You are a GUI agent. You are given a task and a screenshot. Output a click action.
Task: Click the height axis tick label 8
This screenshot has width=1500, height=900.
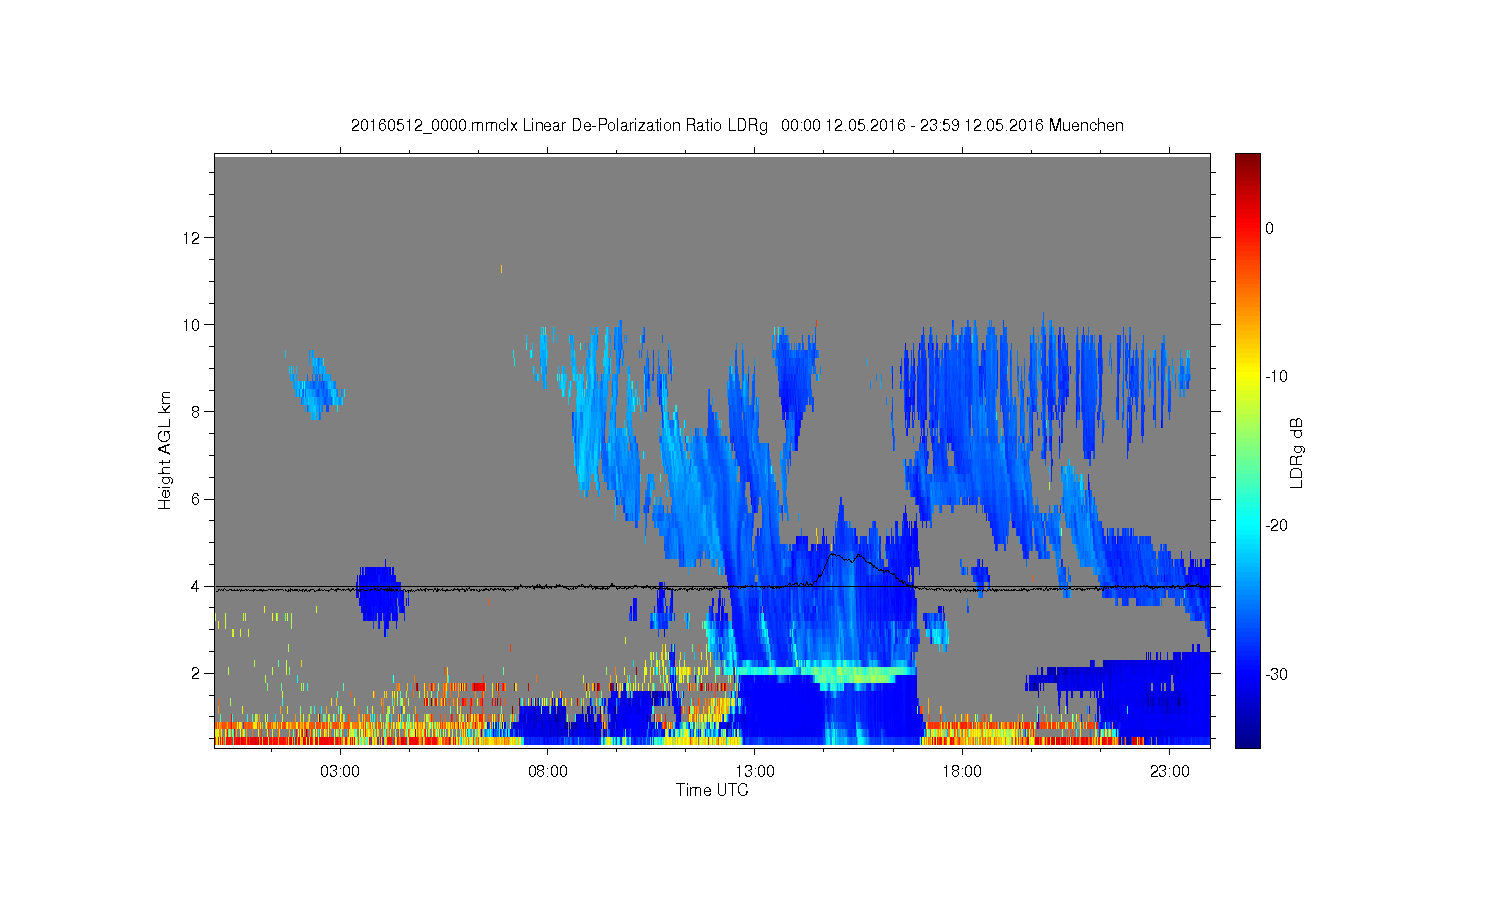point(197,412)
